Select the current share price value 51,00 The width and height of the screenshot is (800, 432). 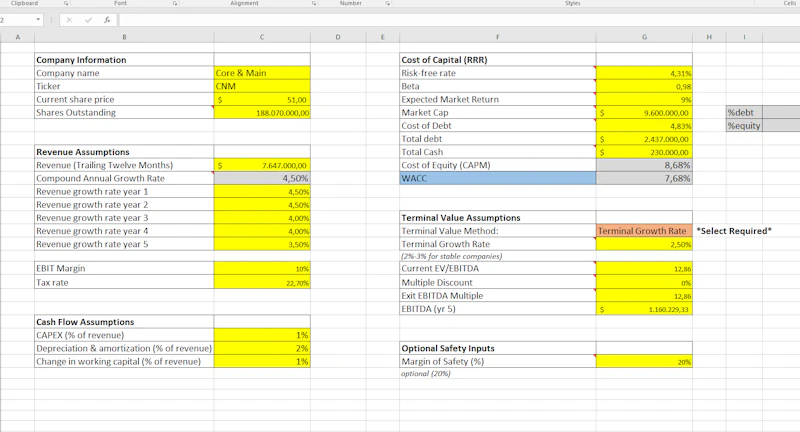[x=262, y=99]
